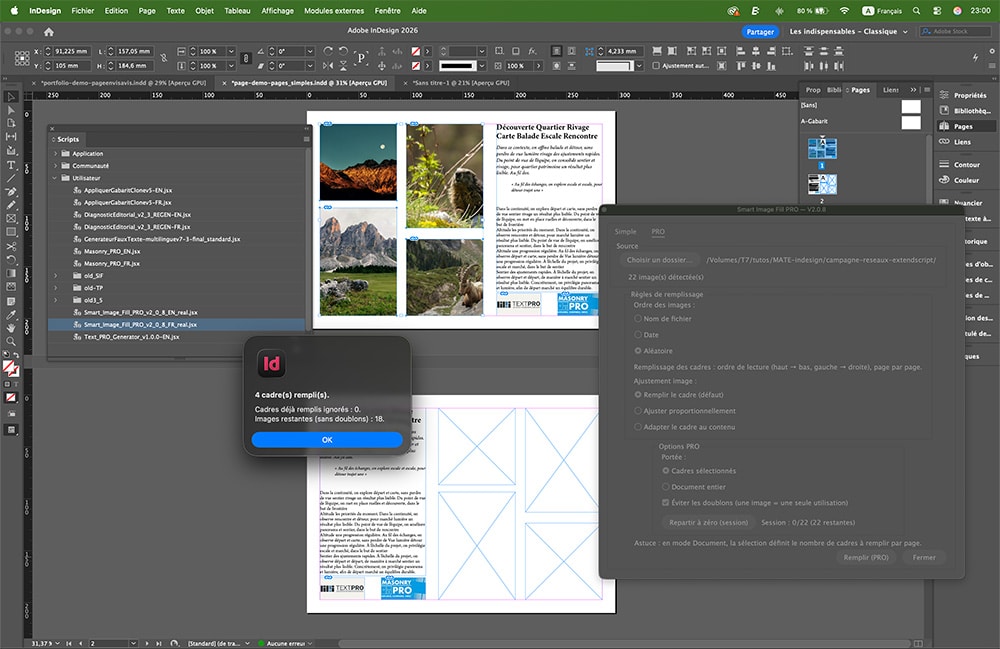This screenshot has height=649, width=1000.
Task: Select the 'Nom de fichier' radio button
Action: click(639, 319)
